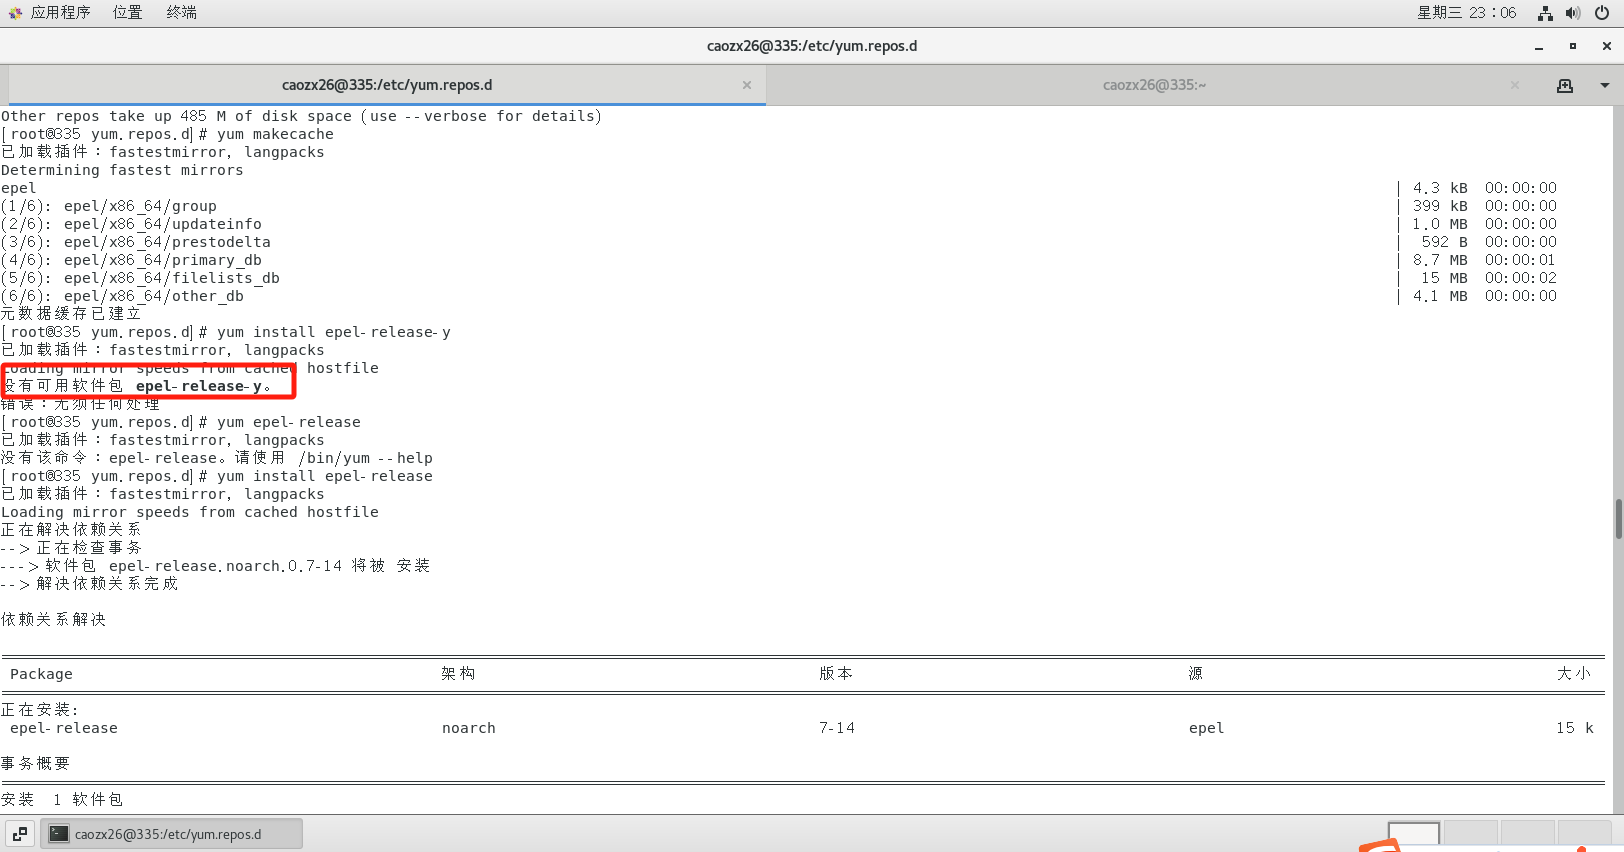
Task: Close the caozx26@335:~ terminal tab
Action: 1515,85
